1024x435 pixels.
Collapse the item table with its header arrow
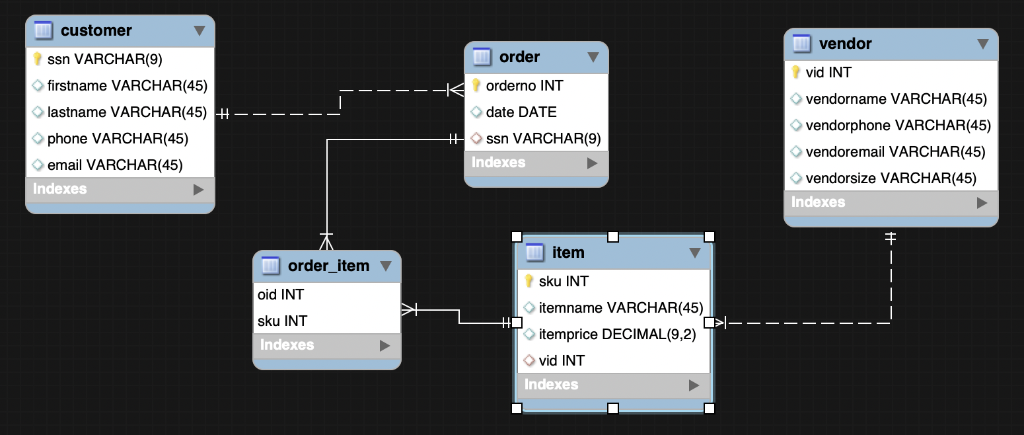coord(695,253)
